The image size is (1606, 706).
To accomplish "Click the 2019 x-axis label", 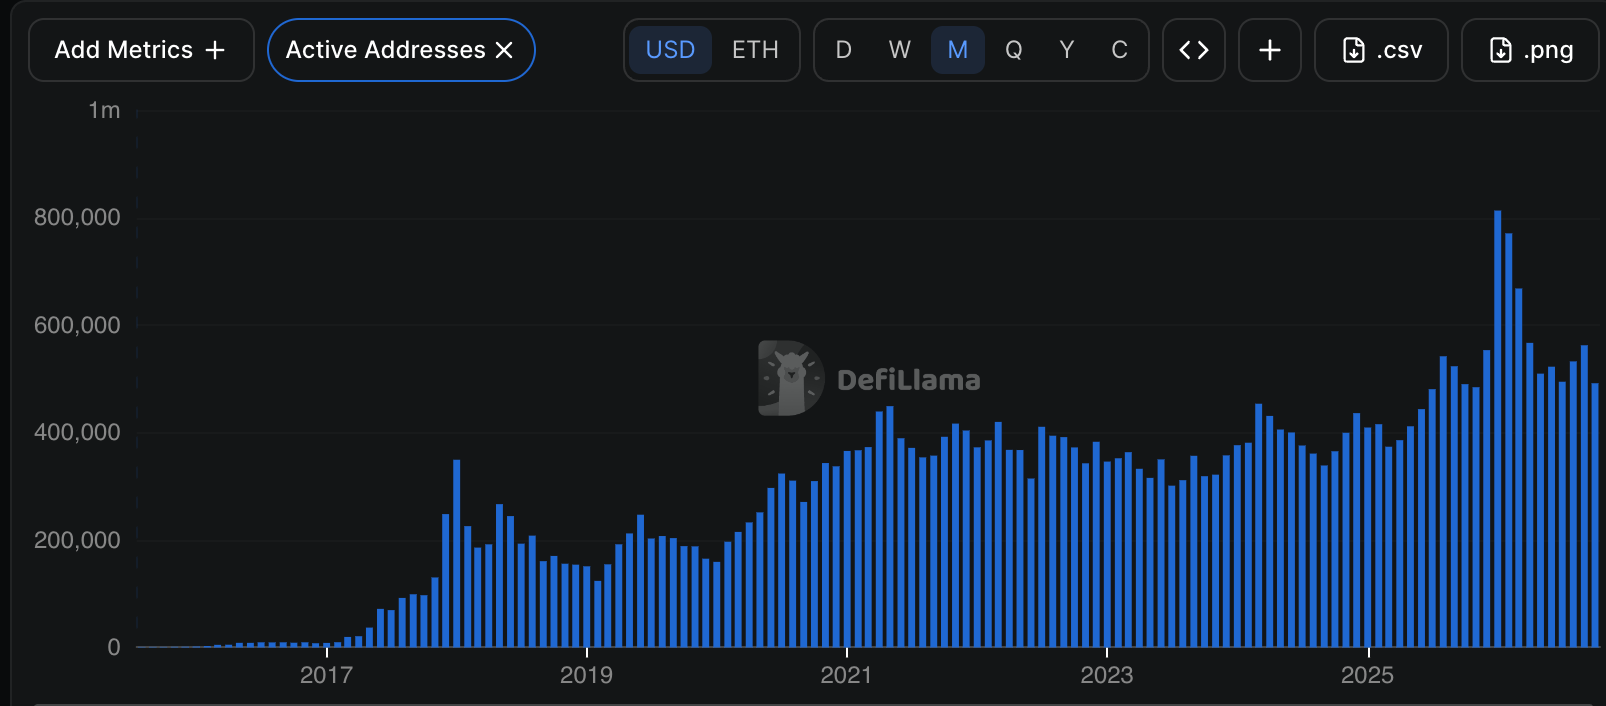I will pyautogui.click(x=587, y=675).
